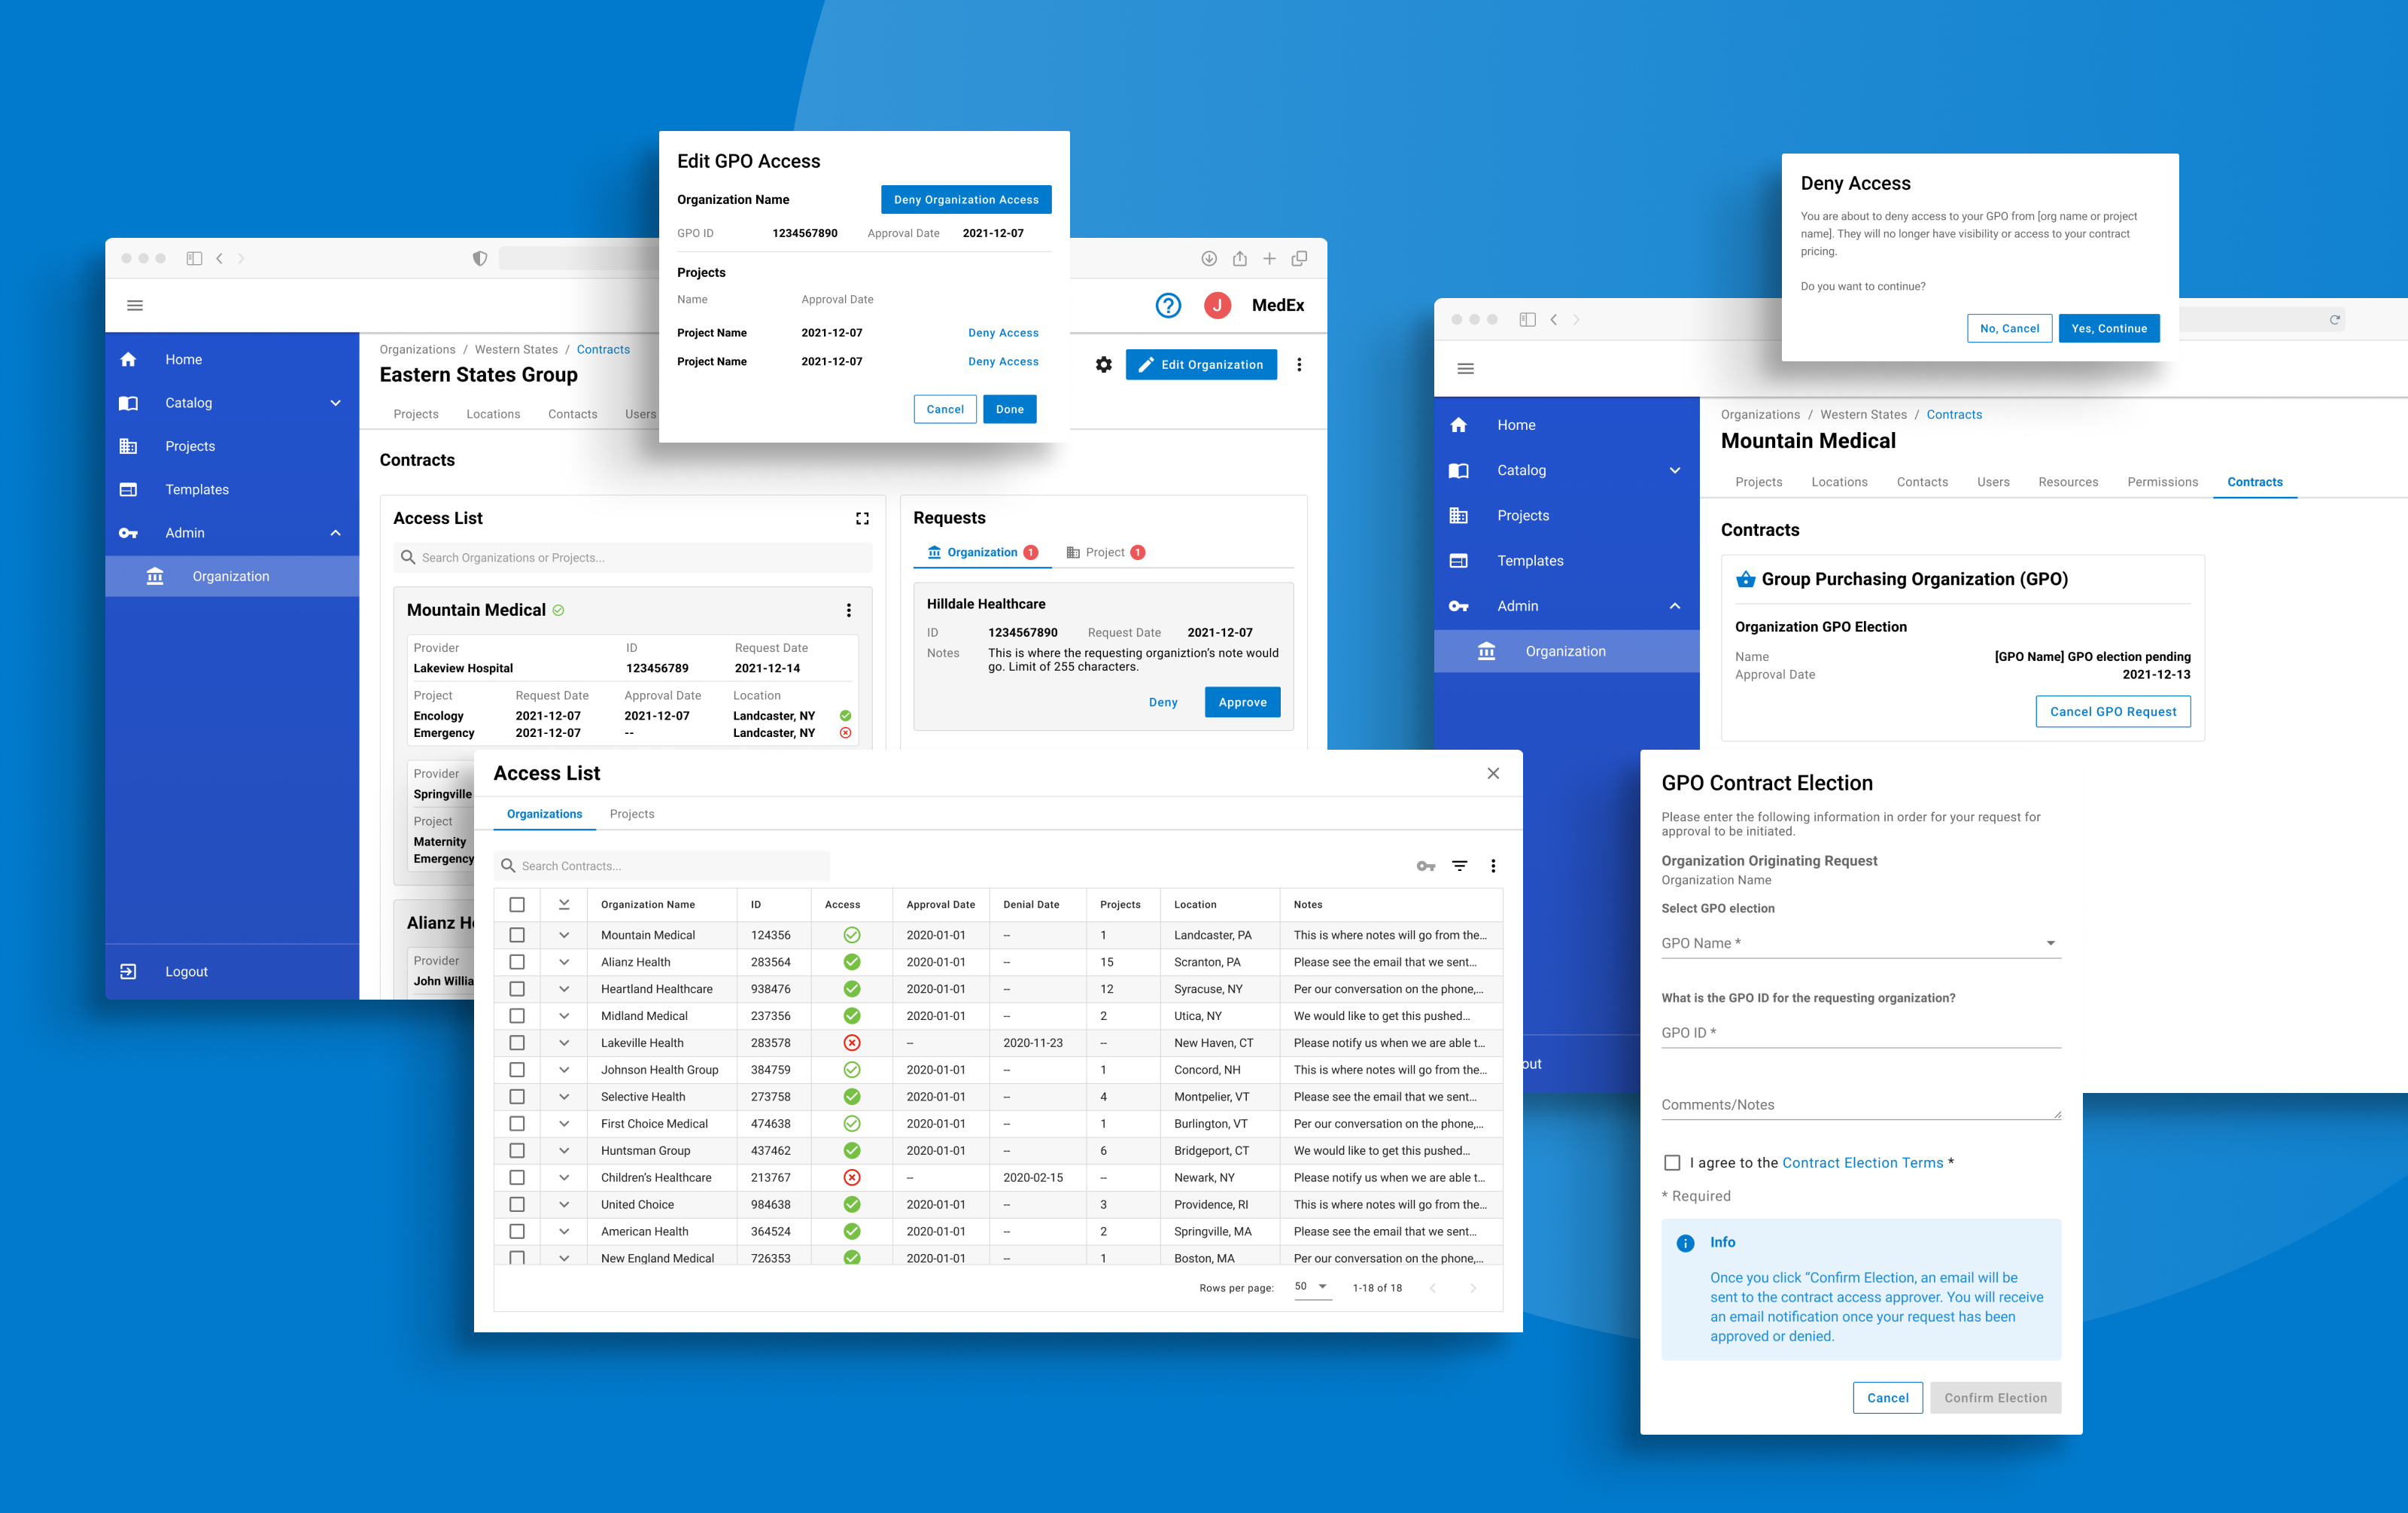The image size is (2408, 1513).
Task: Open the filter icon in Access List toolbar
Action: click(1460, 866)
